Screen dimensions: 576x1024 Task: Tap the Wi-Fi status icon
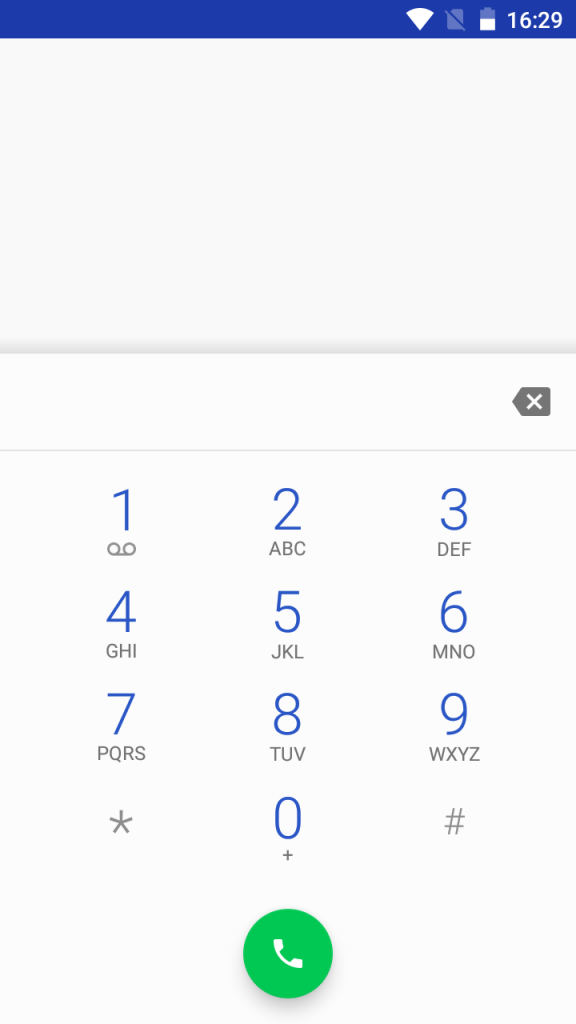point(419,19)
